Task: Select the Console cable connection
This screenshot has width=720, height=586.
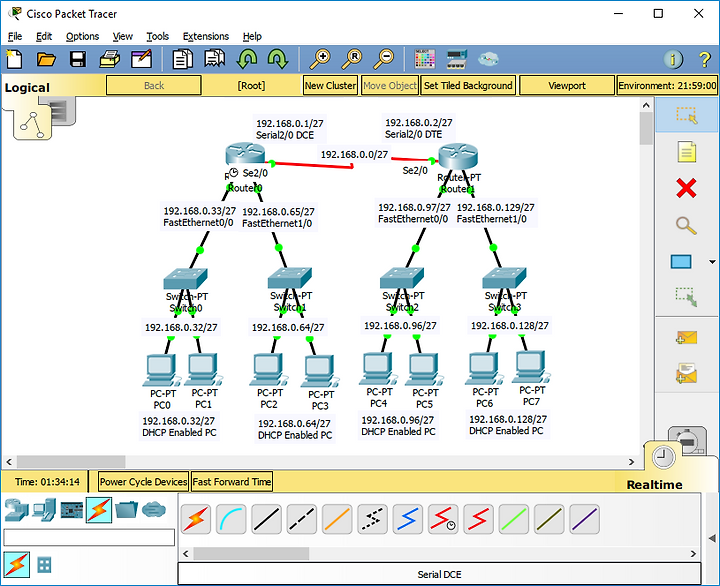Action: click(x=231, y=519)
